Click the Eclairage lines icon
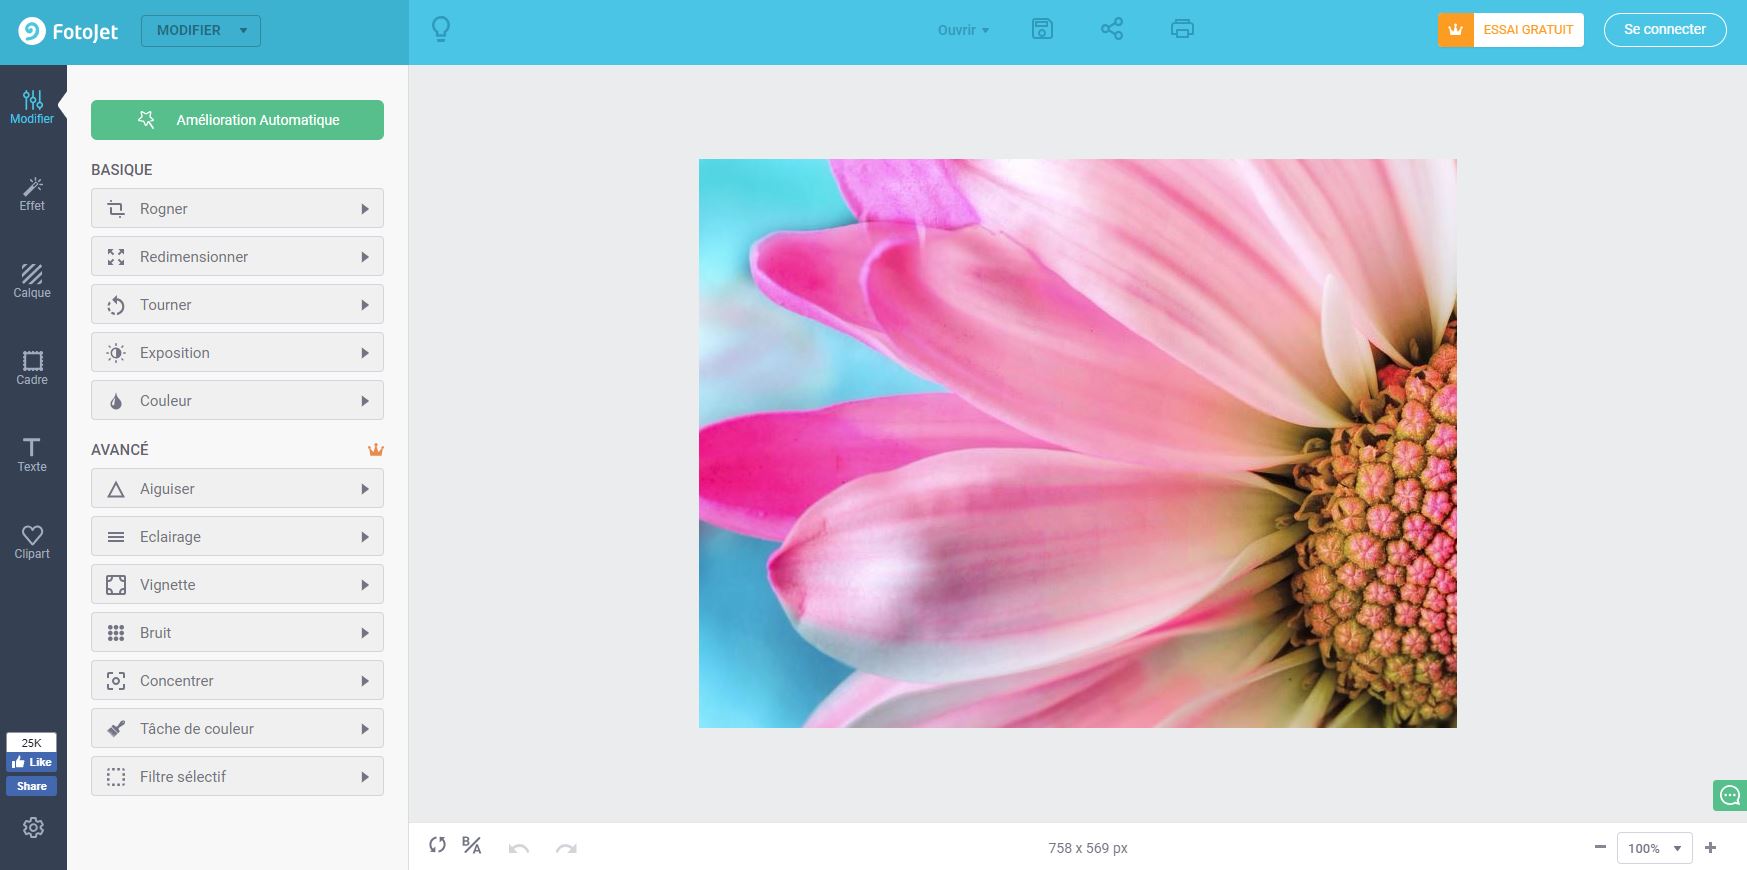Image resolution: width=1747 pixels, height=870 pixels. 116,537
